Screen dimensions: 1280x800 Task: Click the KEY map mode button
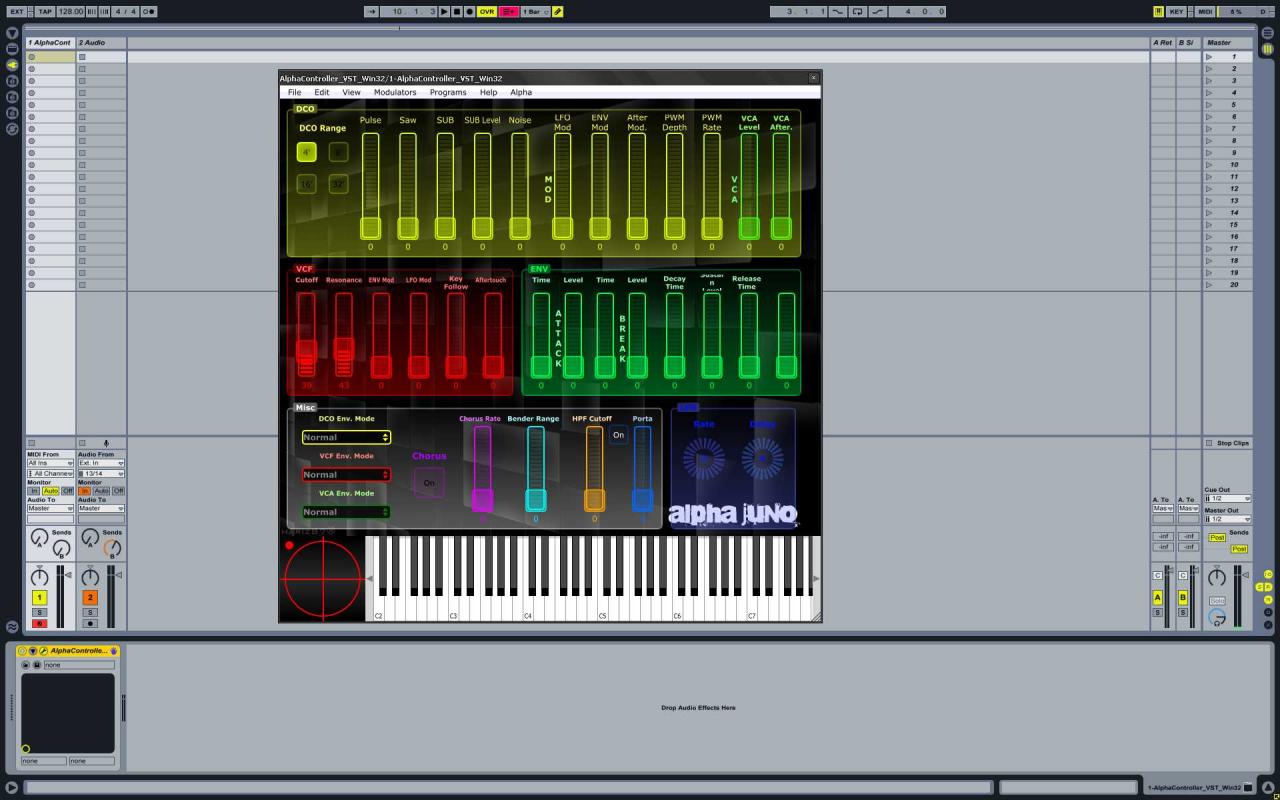point(1176,11)
